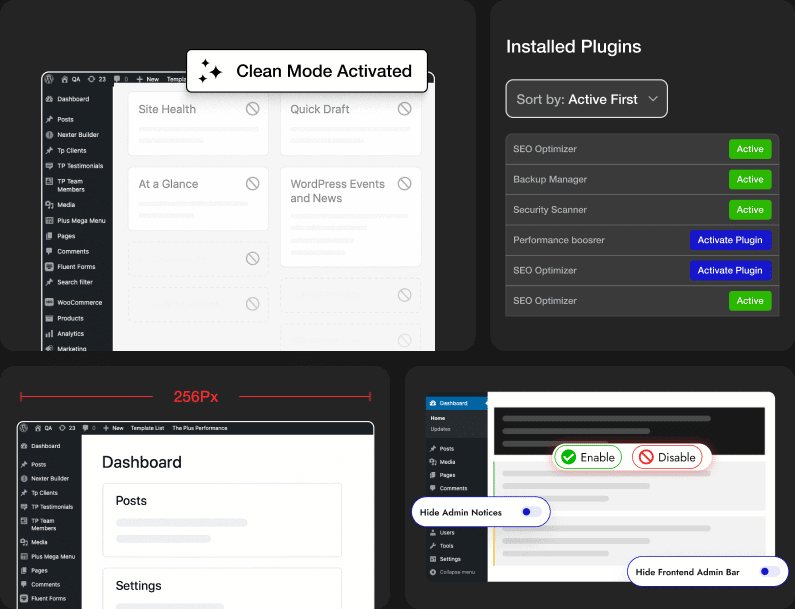Select Dashboard in the blue notices sidebar
Viewport: 795px width, 609px height.
click(456, 403)
